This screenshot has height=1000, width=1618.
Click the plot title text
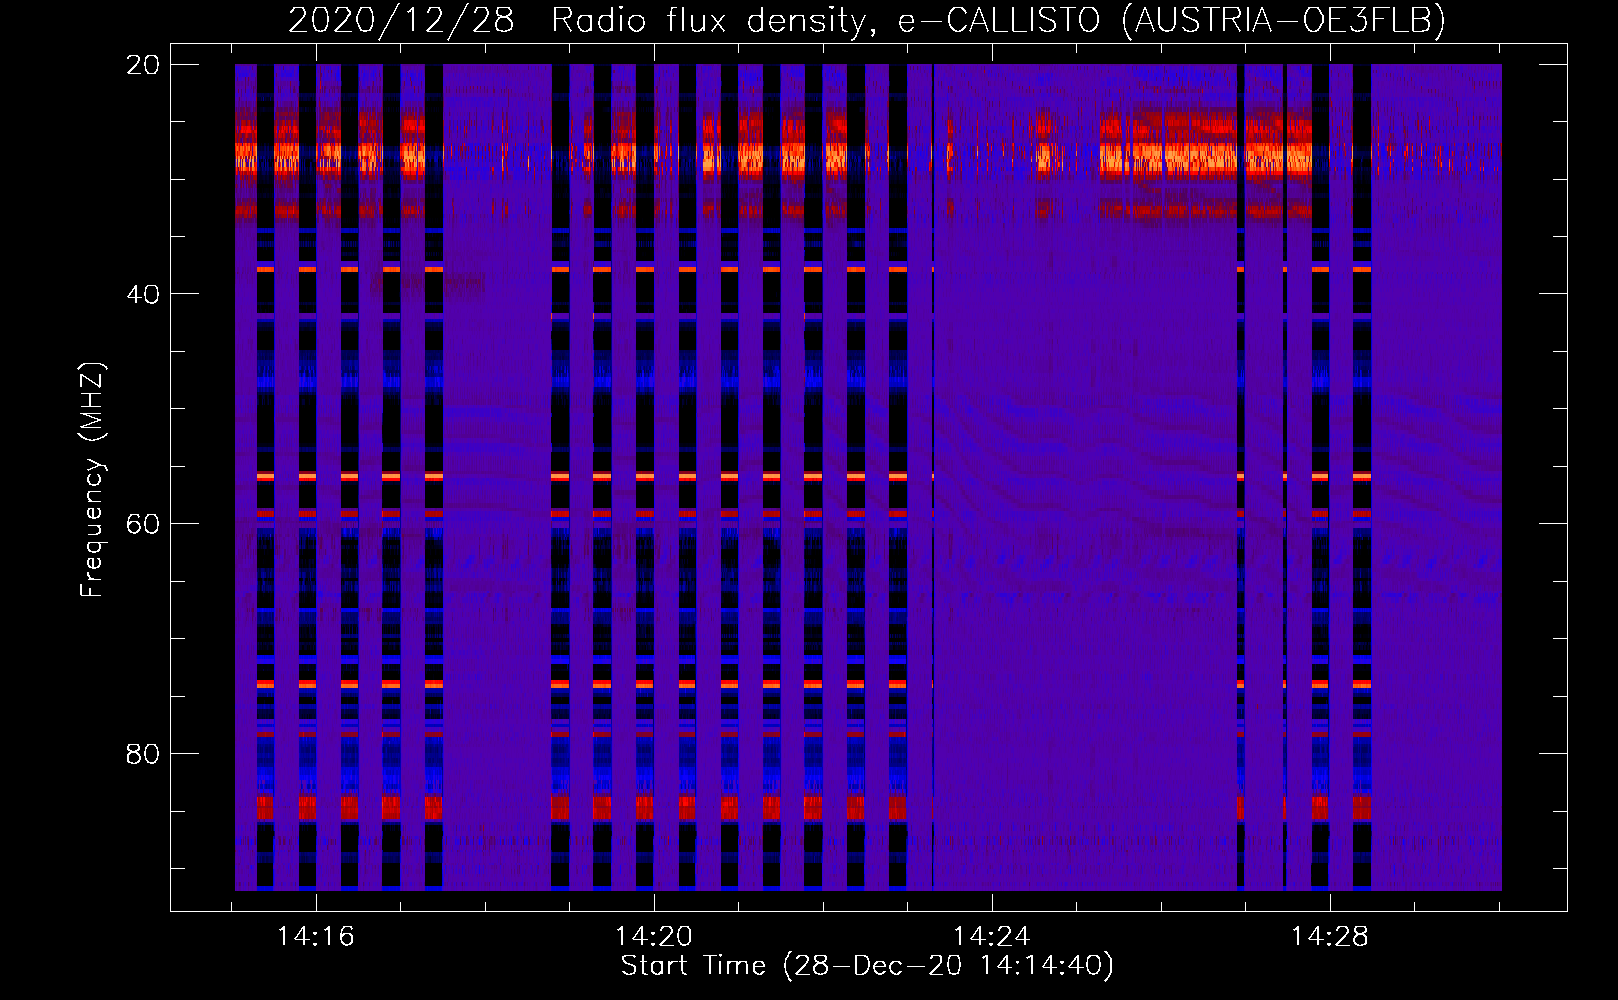click(867, 20)
